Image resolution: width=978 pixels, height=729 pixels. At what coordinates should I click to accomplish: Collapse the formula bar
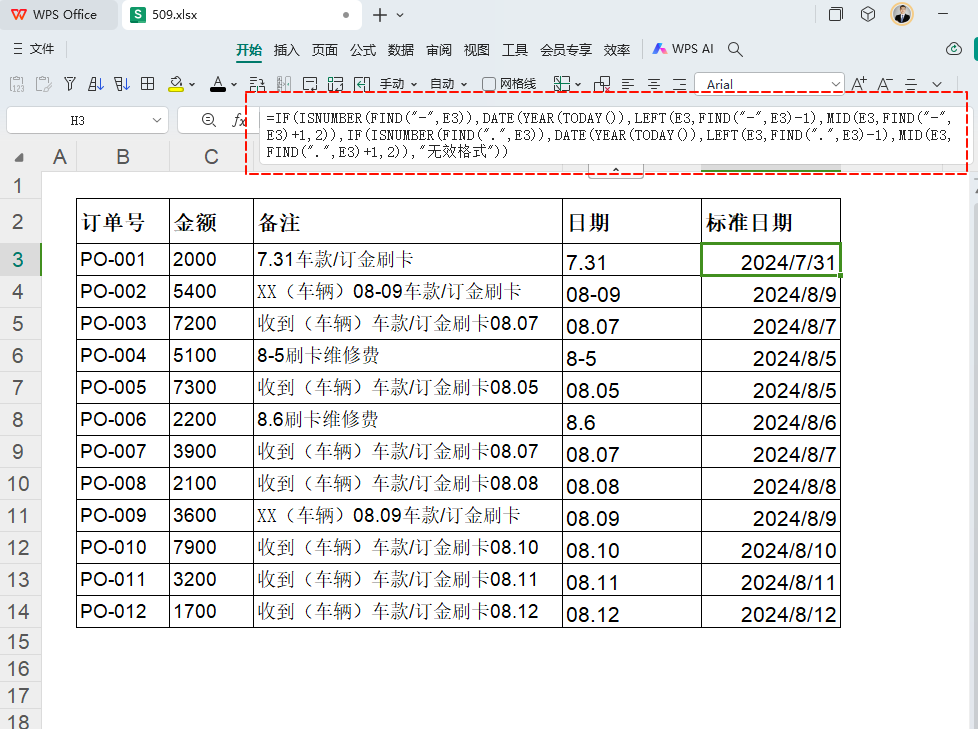pyautogui.click(x=616, y=171)
